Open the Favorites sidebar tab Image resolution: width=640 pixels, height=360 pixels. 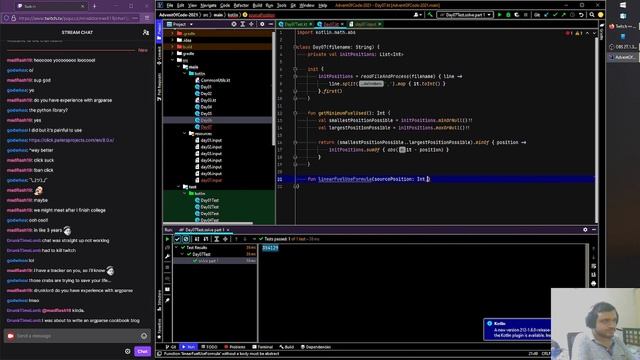(159, 329)
